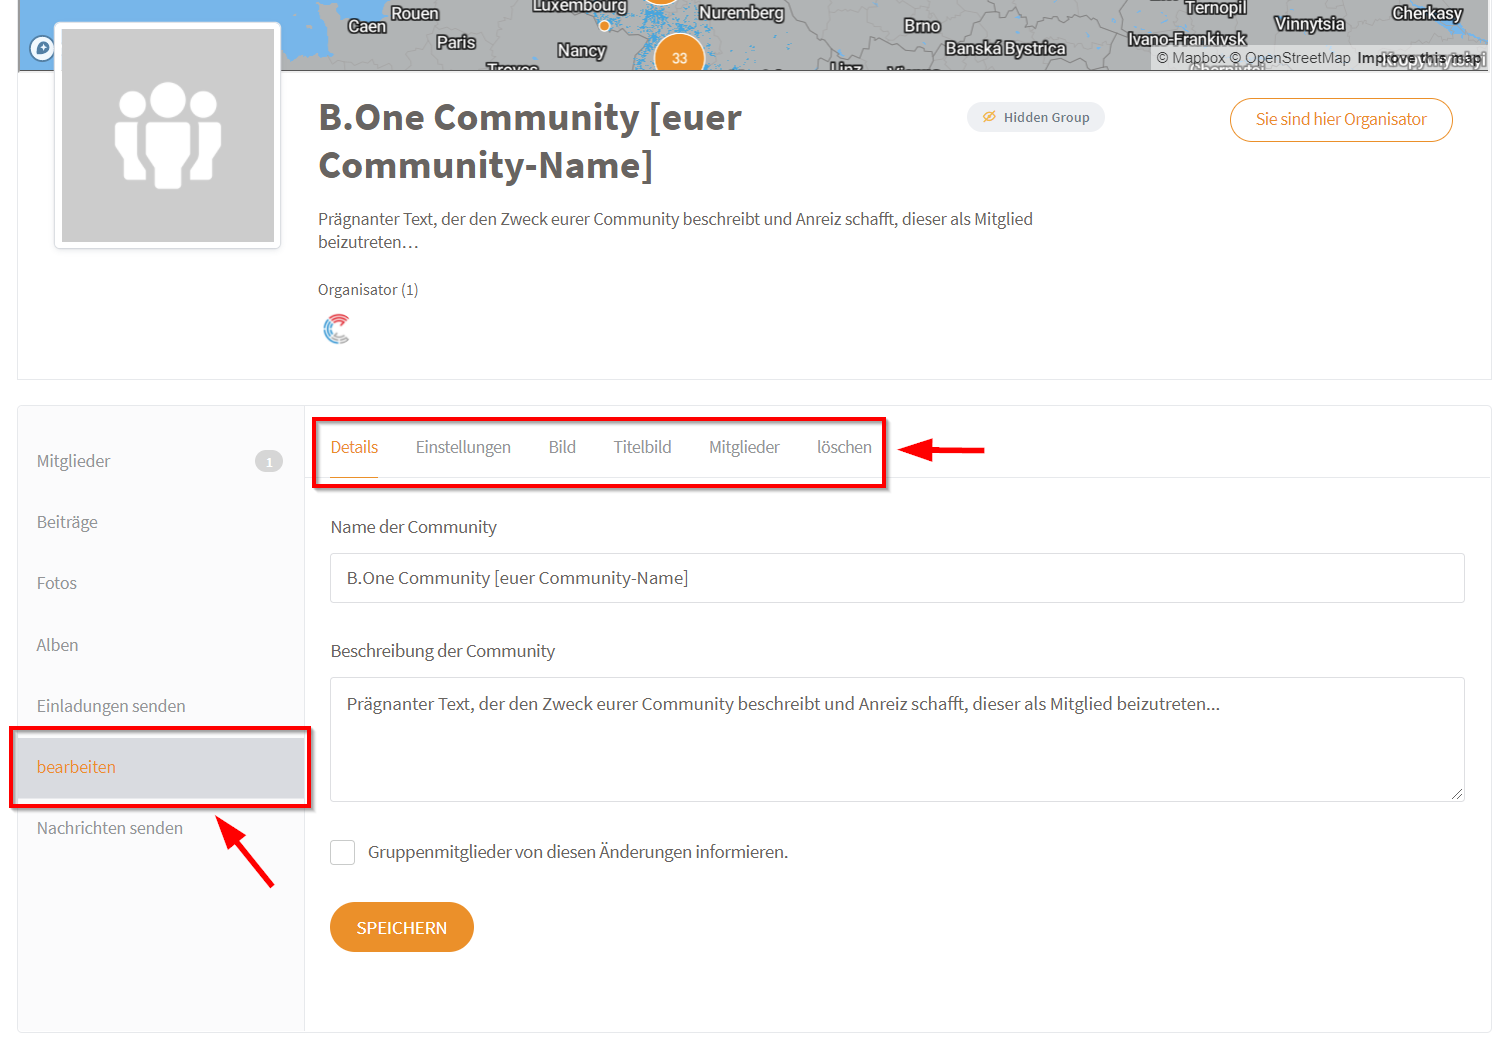This screenshot has height=1046, width=1509.
Task: Click the Hidden Group badge
Action: pos(1036,117)
